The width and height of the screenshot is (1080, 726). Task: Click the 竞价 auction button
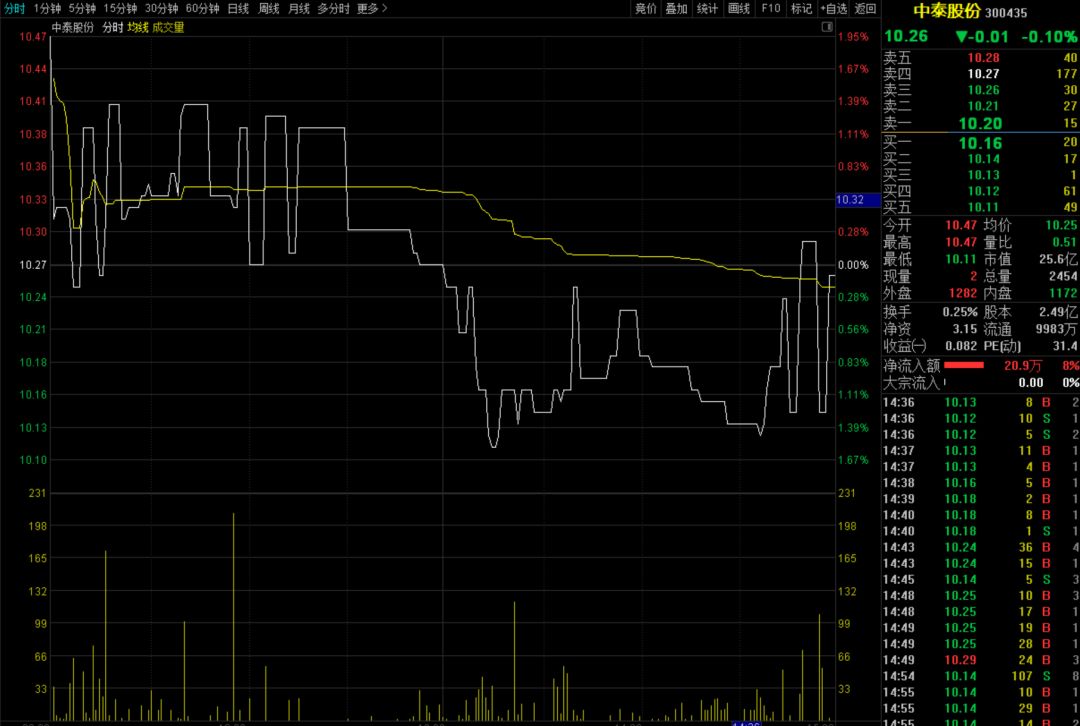click(646, 8)
